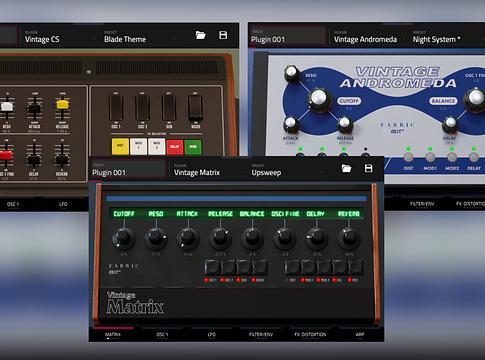Image resolution: width=485 pixels, height=360 pixels.
Task: Click the large Cutoff knob on Vintage Andromeda
Action: (319, 99)
